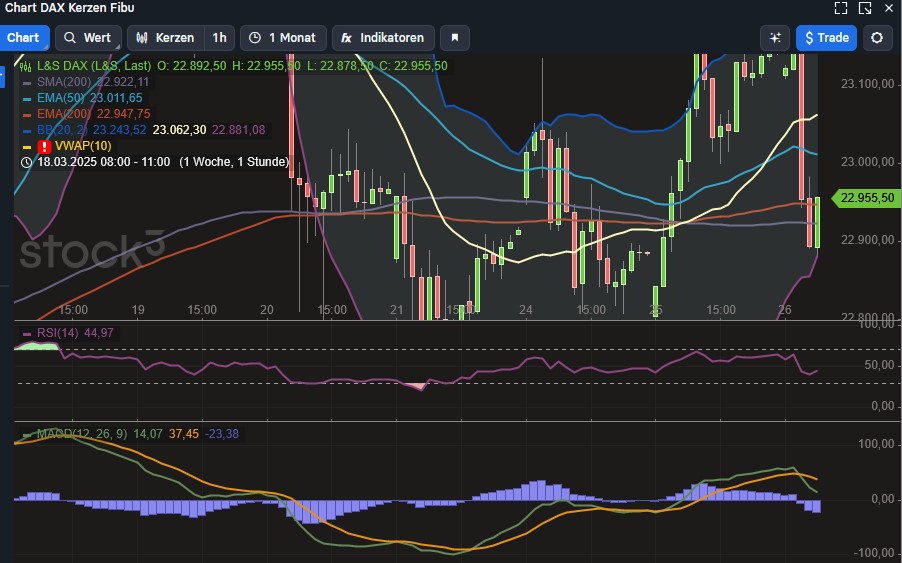Click the RSI 50,00 axis label
Viewport: 902px width, 563px height.
click(x=880, y=365)
